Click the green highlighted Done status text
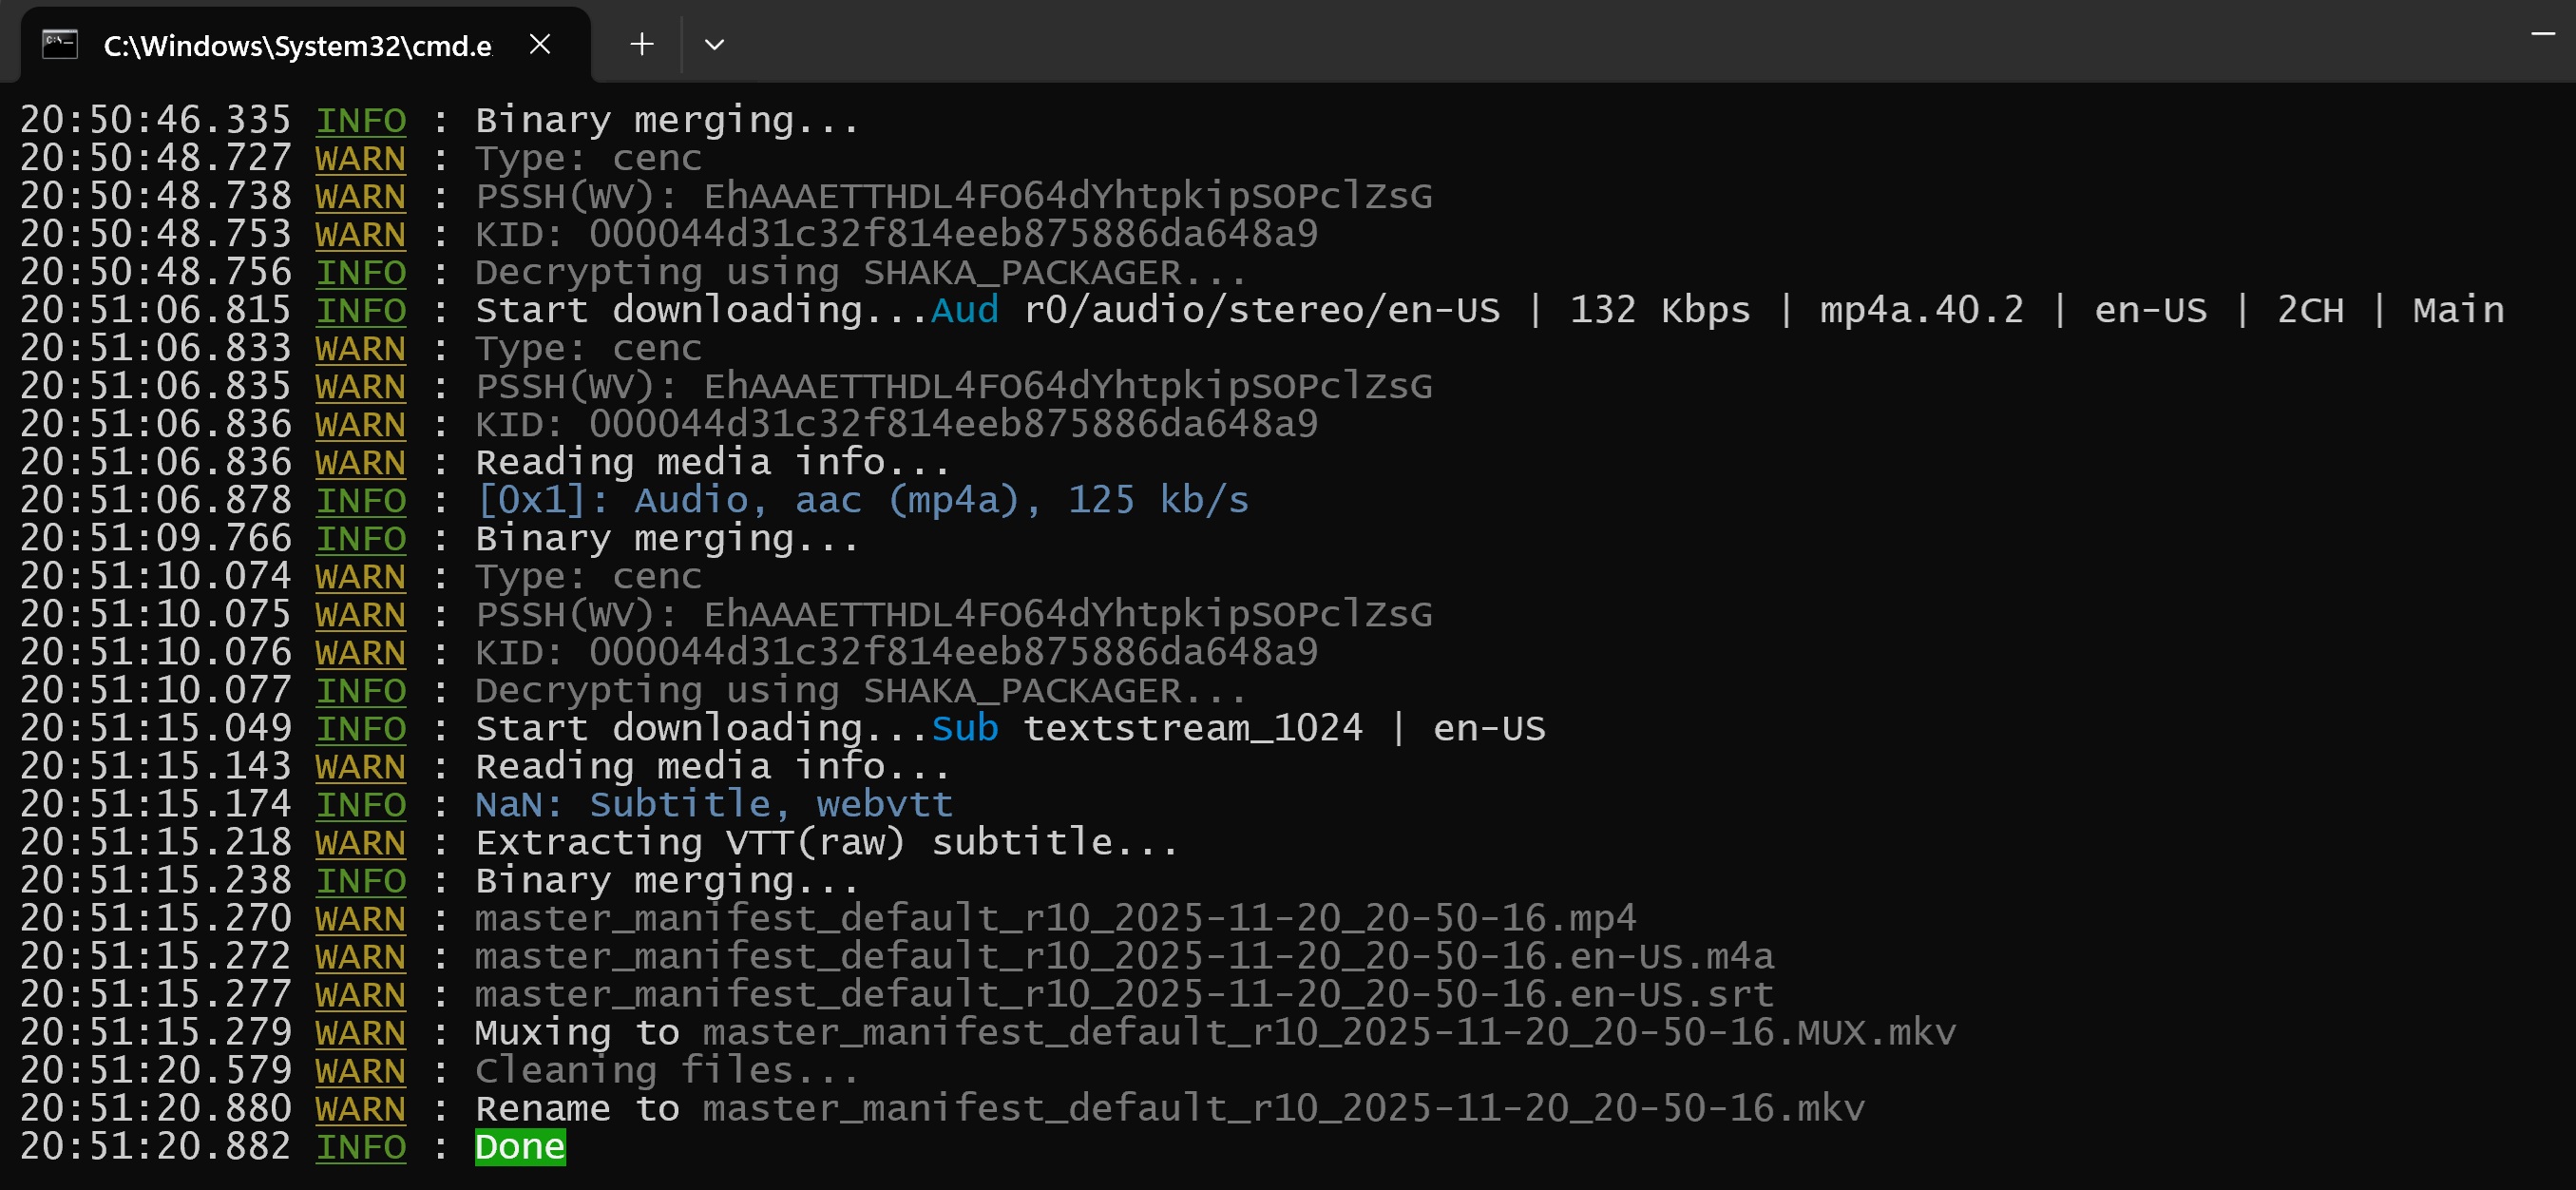The height and width of the screenshot is (1190, 2576). click(x=520, y=1147)
